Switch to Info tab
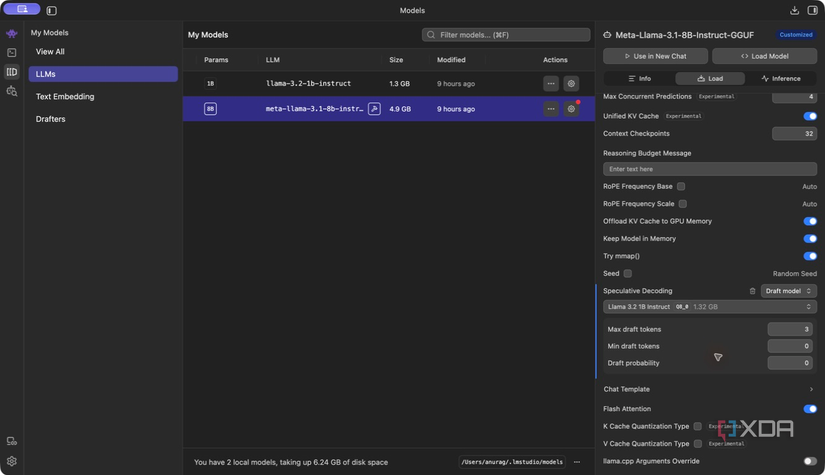Viewport: 825px width, 475px height. (639, 78)
